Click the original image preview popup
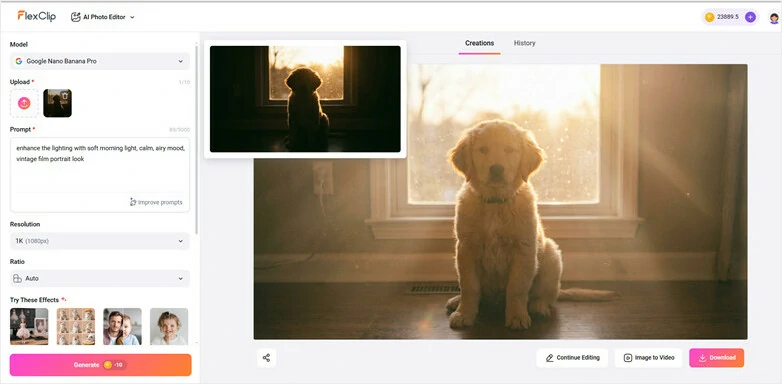782x384 pixels. click(305, 99)
